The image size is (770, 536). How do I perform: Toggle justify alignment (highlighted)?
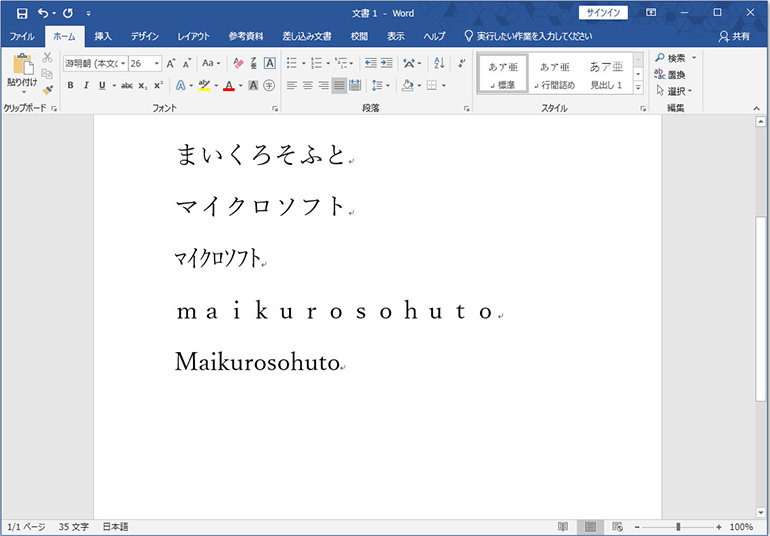(339, 85)
